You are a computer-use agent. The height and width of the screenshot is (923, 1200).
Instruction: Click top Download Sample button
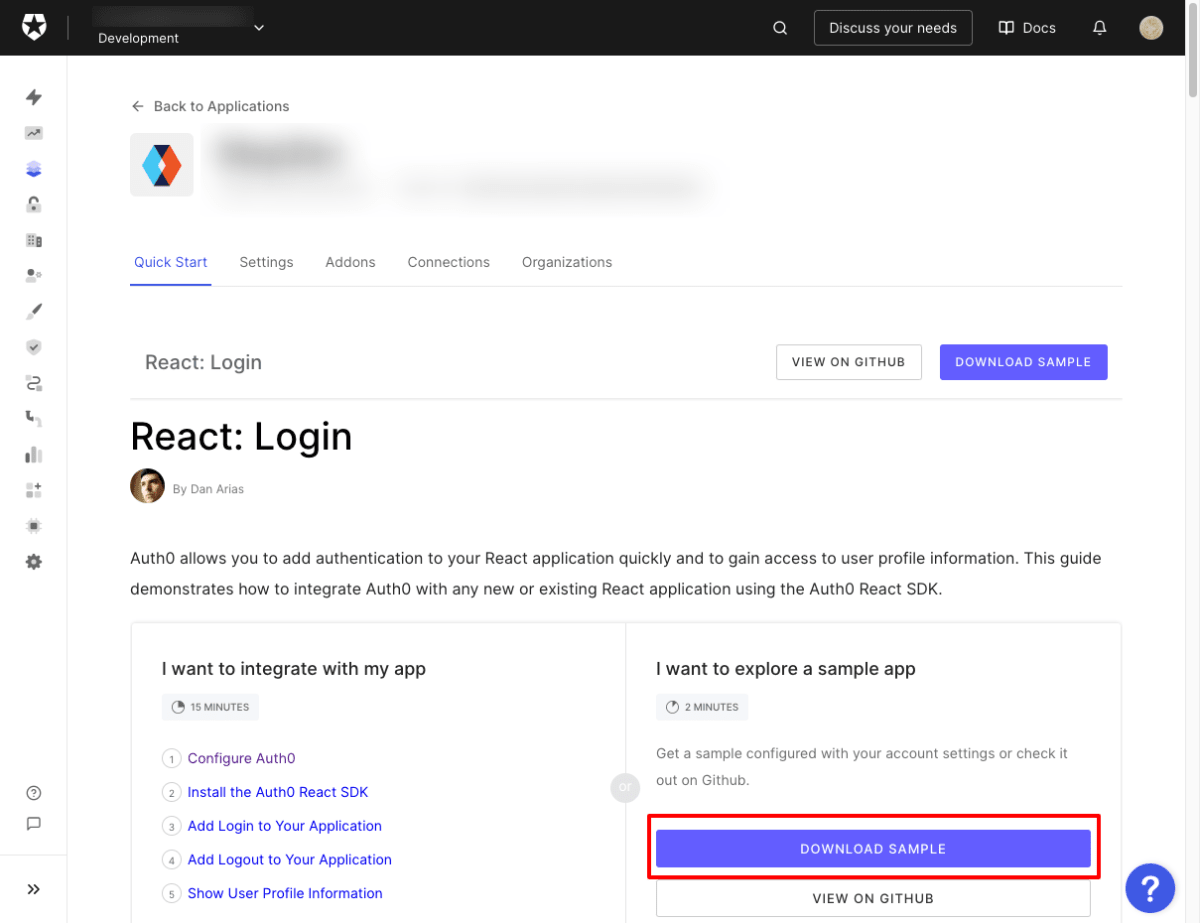(x=1023, y=362)
